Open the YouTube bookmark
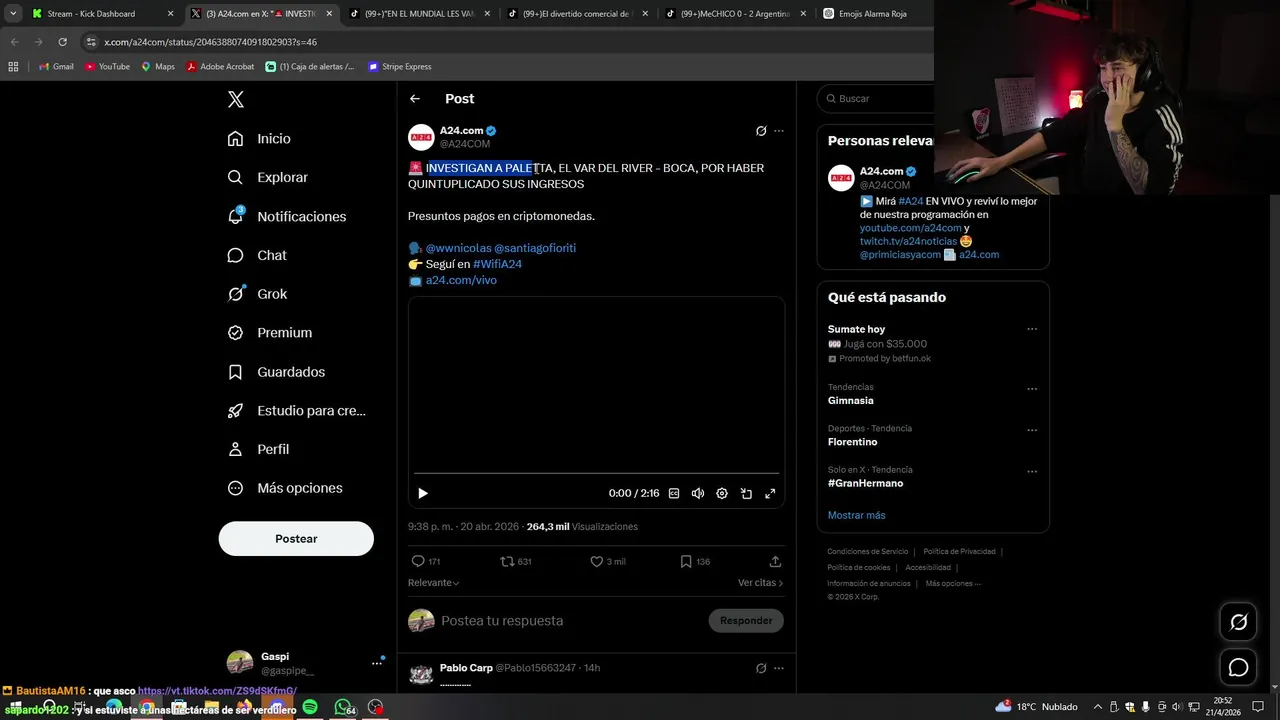The width and height of the screenshot is (1280, 720). click(x=107, y=67)
